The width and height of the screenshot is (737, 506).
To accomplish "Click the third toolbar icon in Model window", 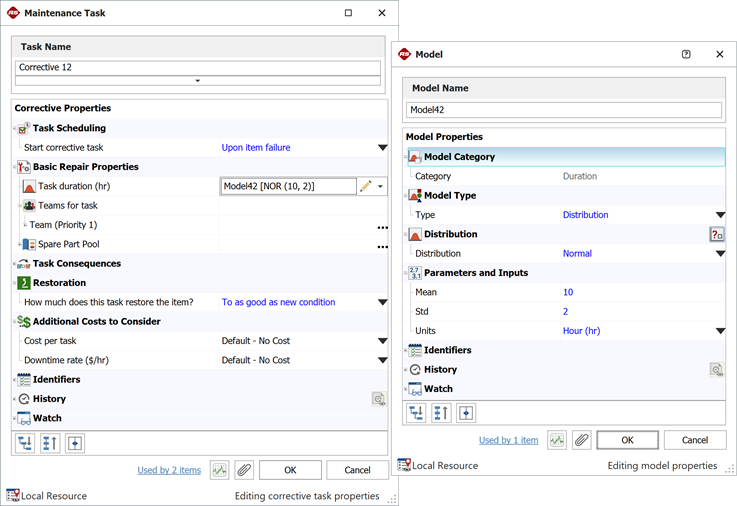I will pyautogui.click(x=466, y=413).
